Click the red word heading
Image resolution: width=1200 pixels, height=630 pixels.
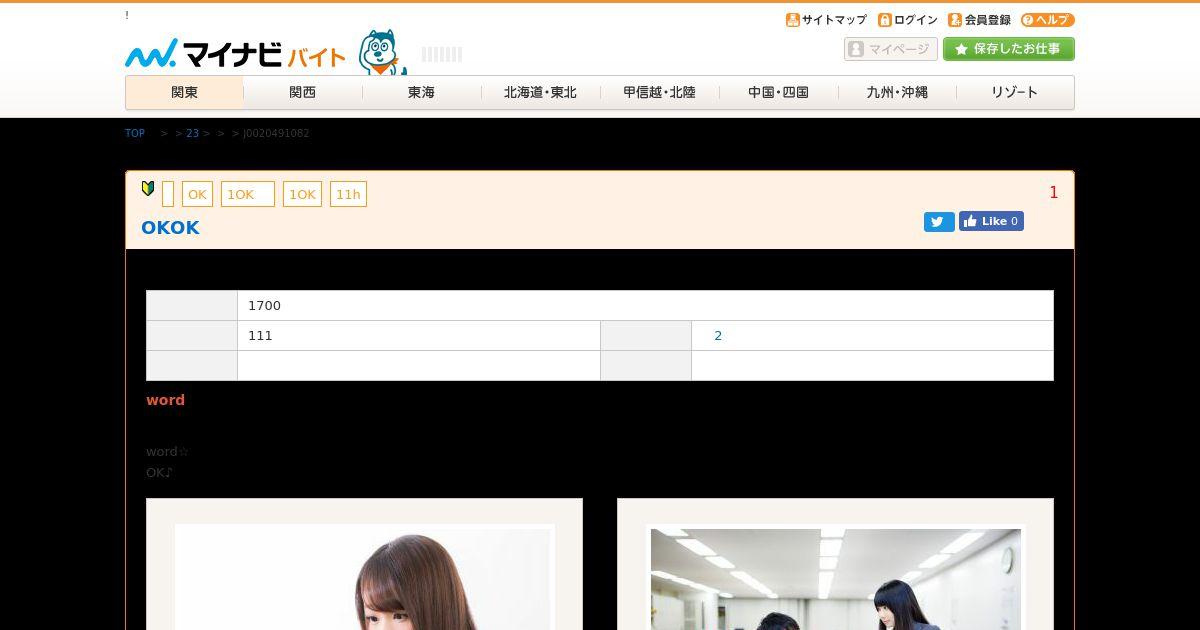(x=165, y=400)
